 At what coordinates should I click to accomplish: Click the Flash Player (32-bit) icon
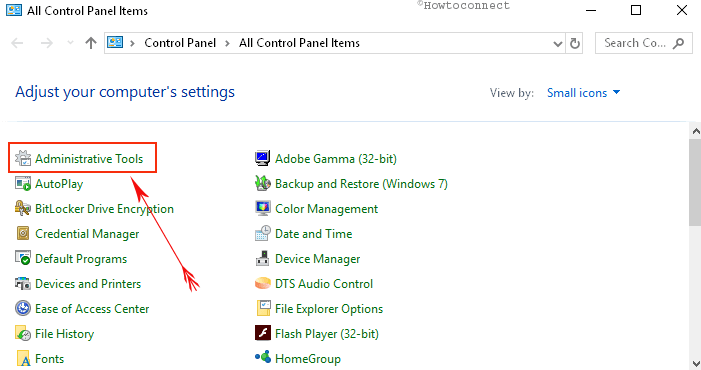(263, 334)
